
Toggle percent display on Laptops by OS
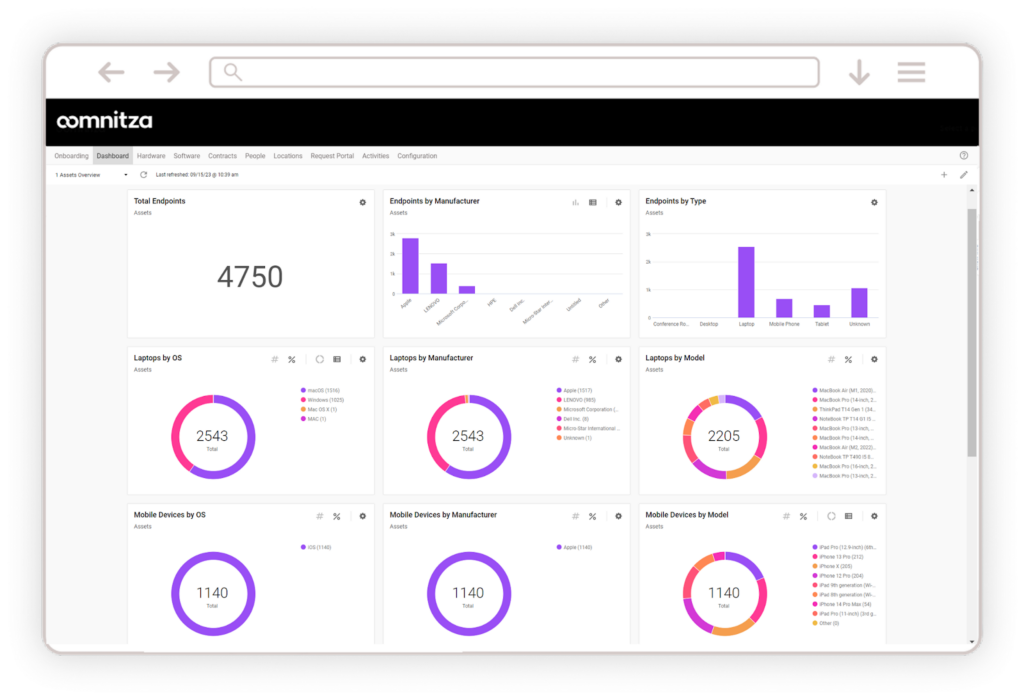pos(292,359)
